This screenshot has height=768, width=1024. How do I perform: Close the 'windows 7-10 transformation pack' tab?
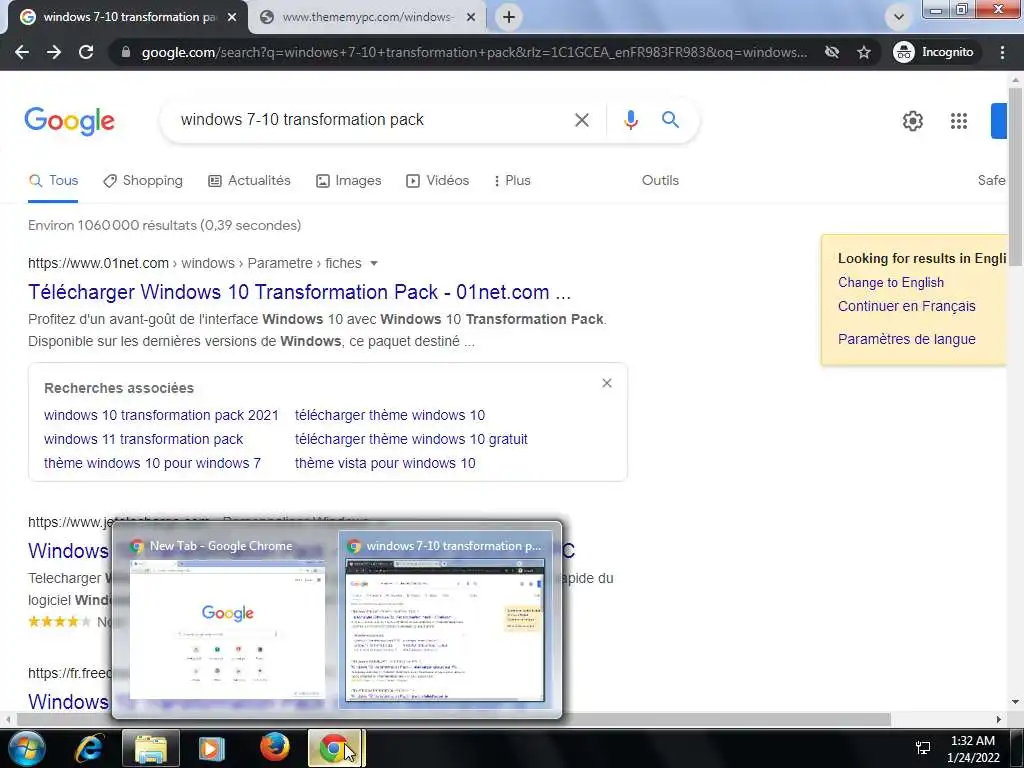click(x=231, y=17)
